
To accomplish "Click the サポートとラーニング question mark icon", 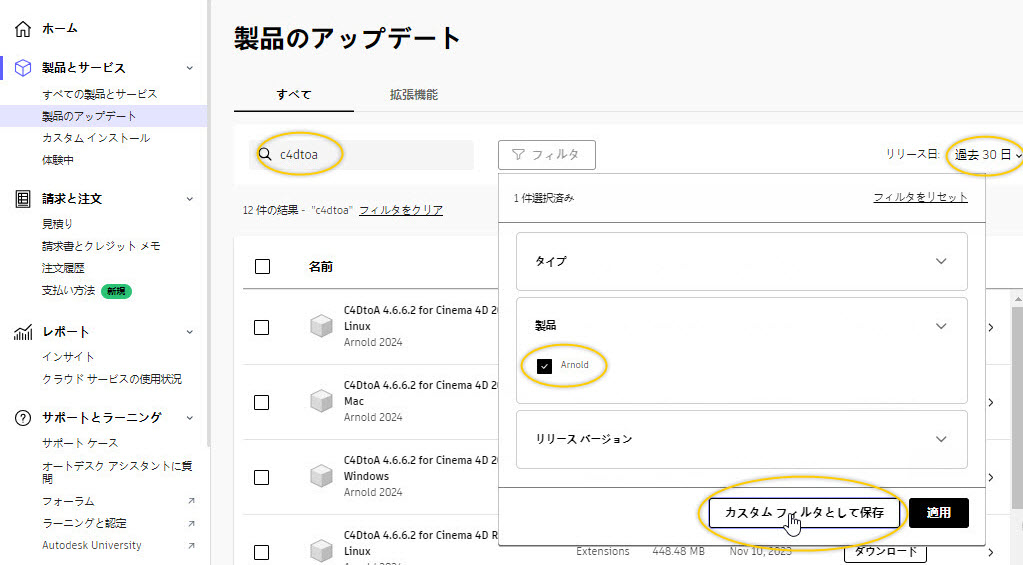I will [x=23, y=418].
